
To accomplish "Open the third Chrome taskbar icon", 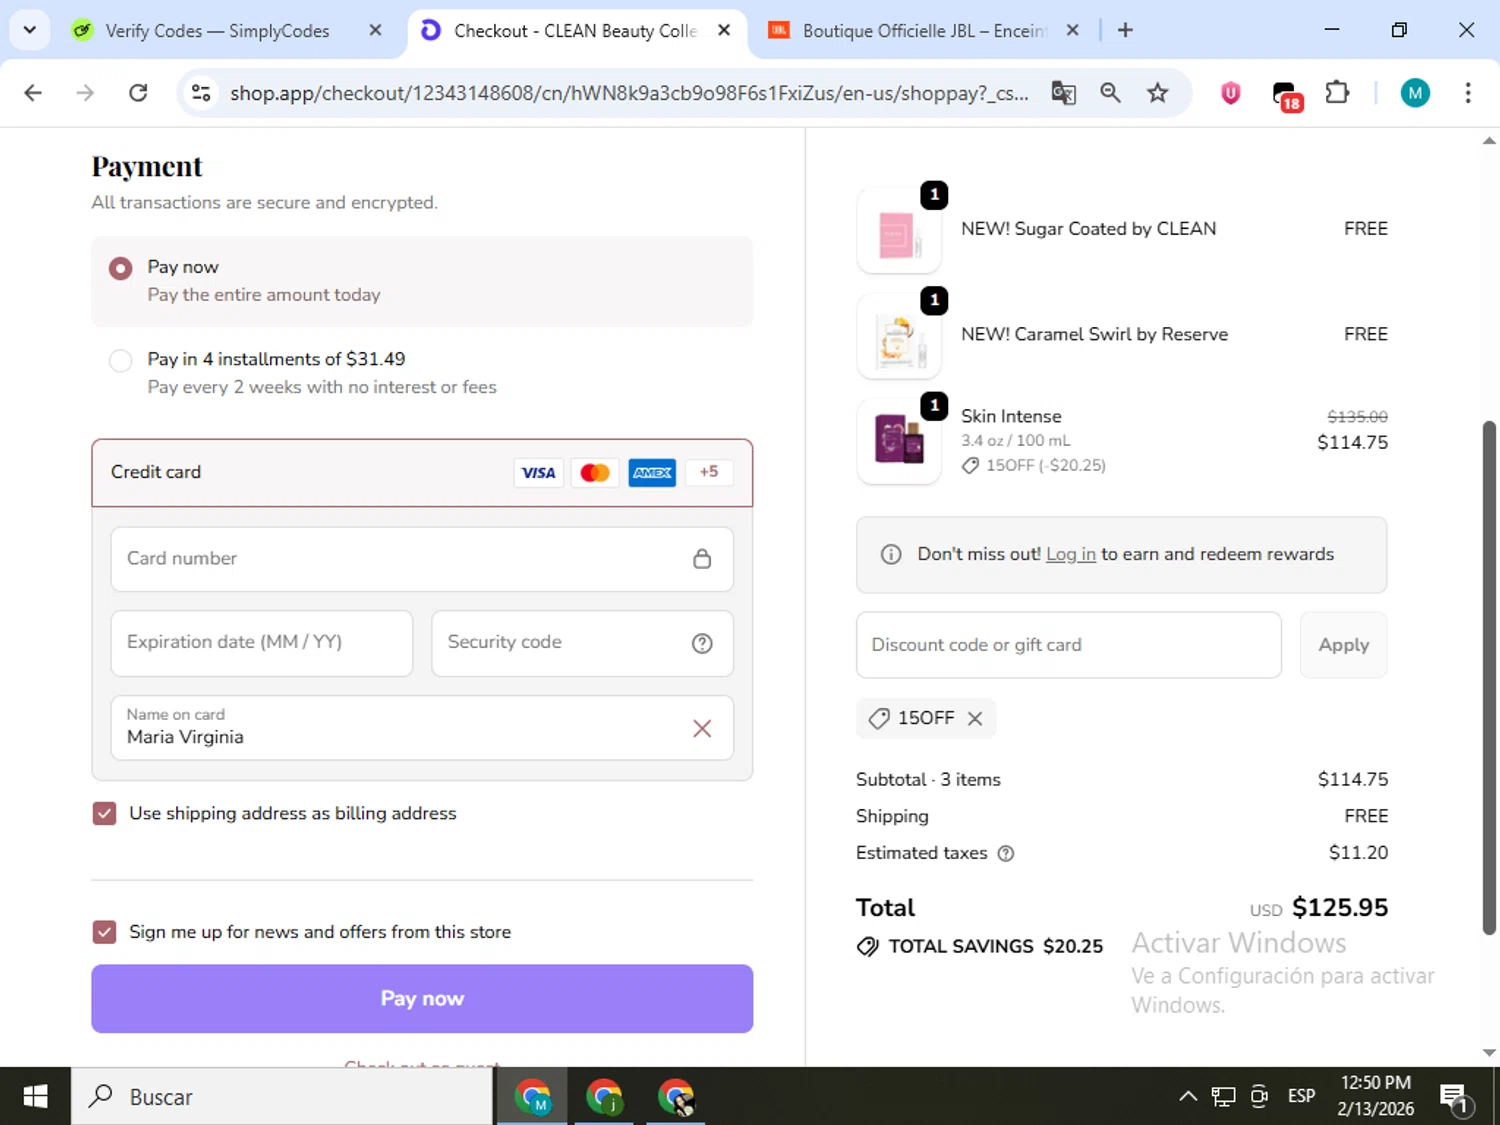I will [x=676, y=1096].
